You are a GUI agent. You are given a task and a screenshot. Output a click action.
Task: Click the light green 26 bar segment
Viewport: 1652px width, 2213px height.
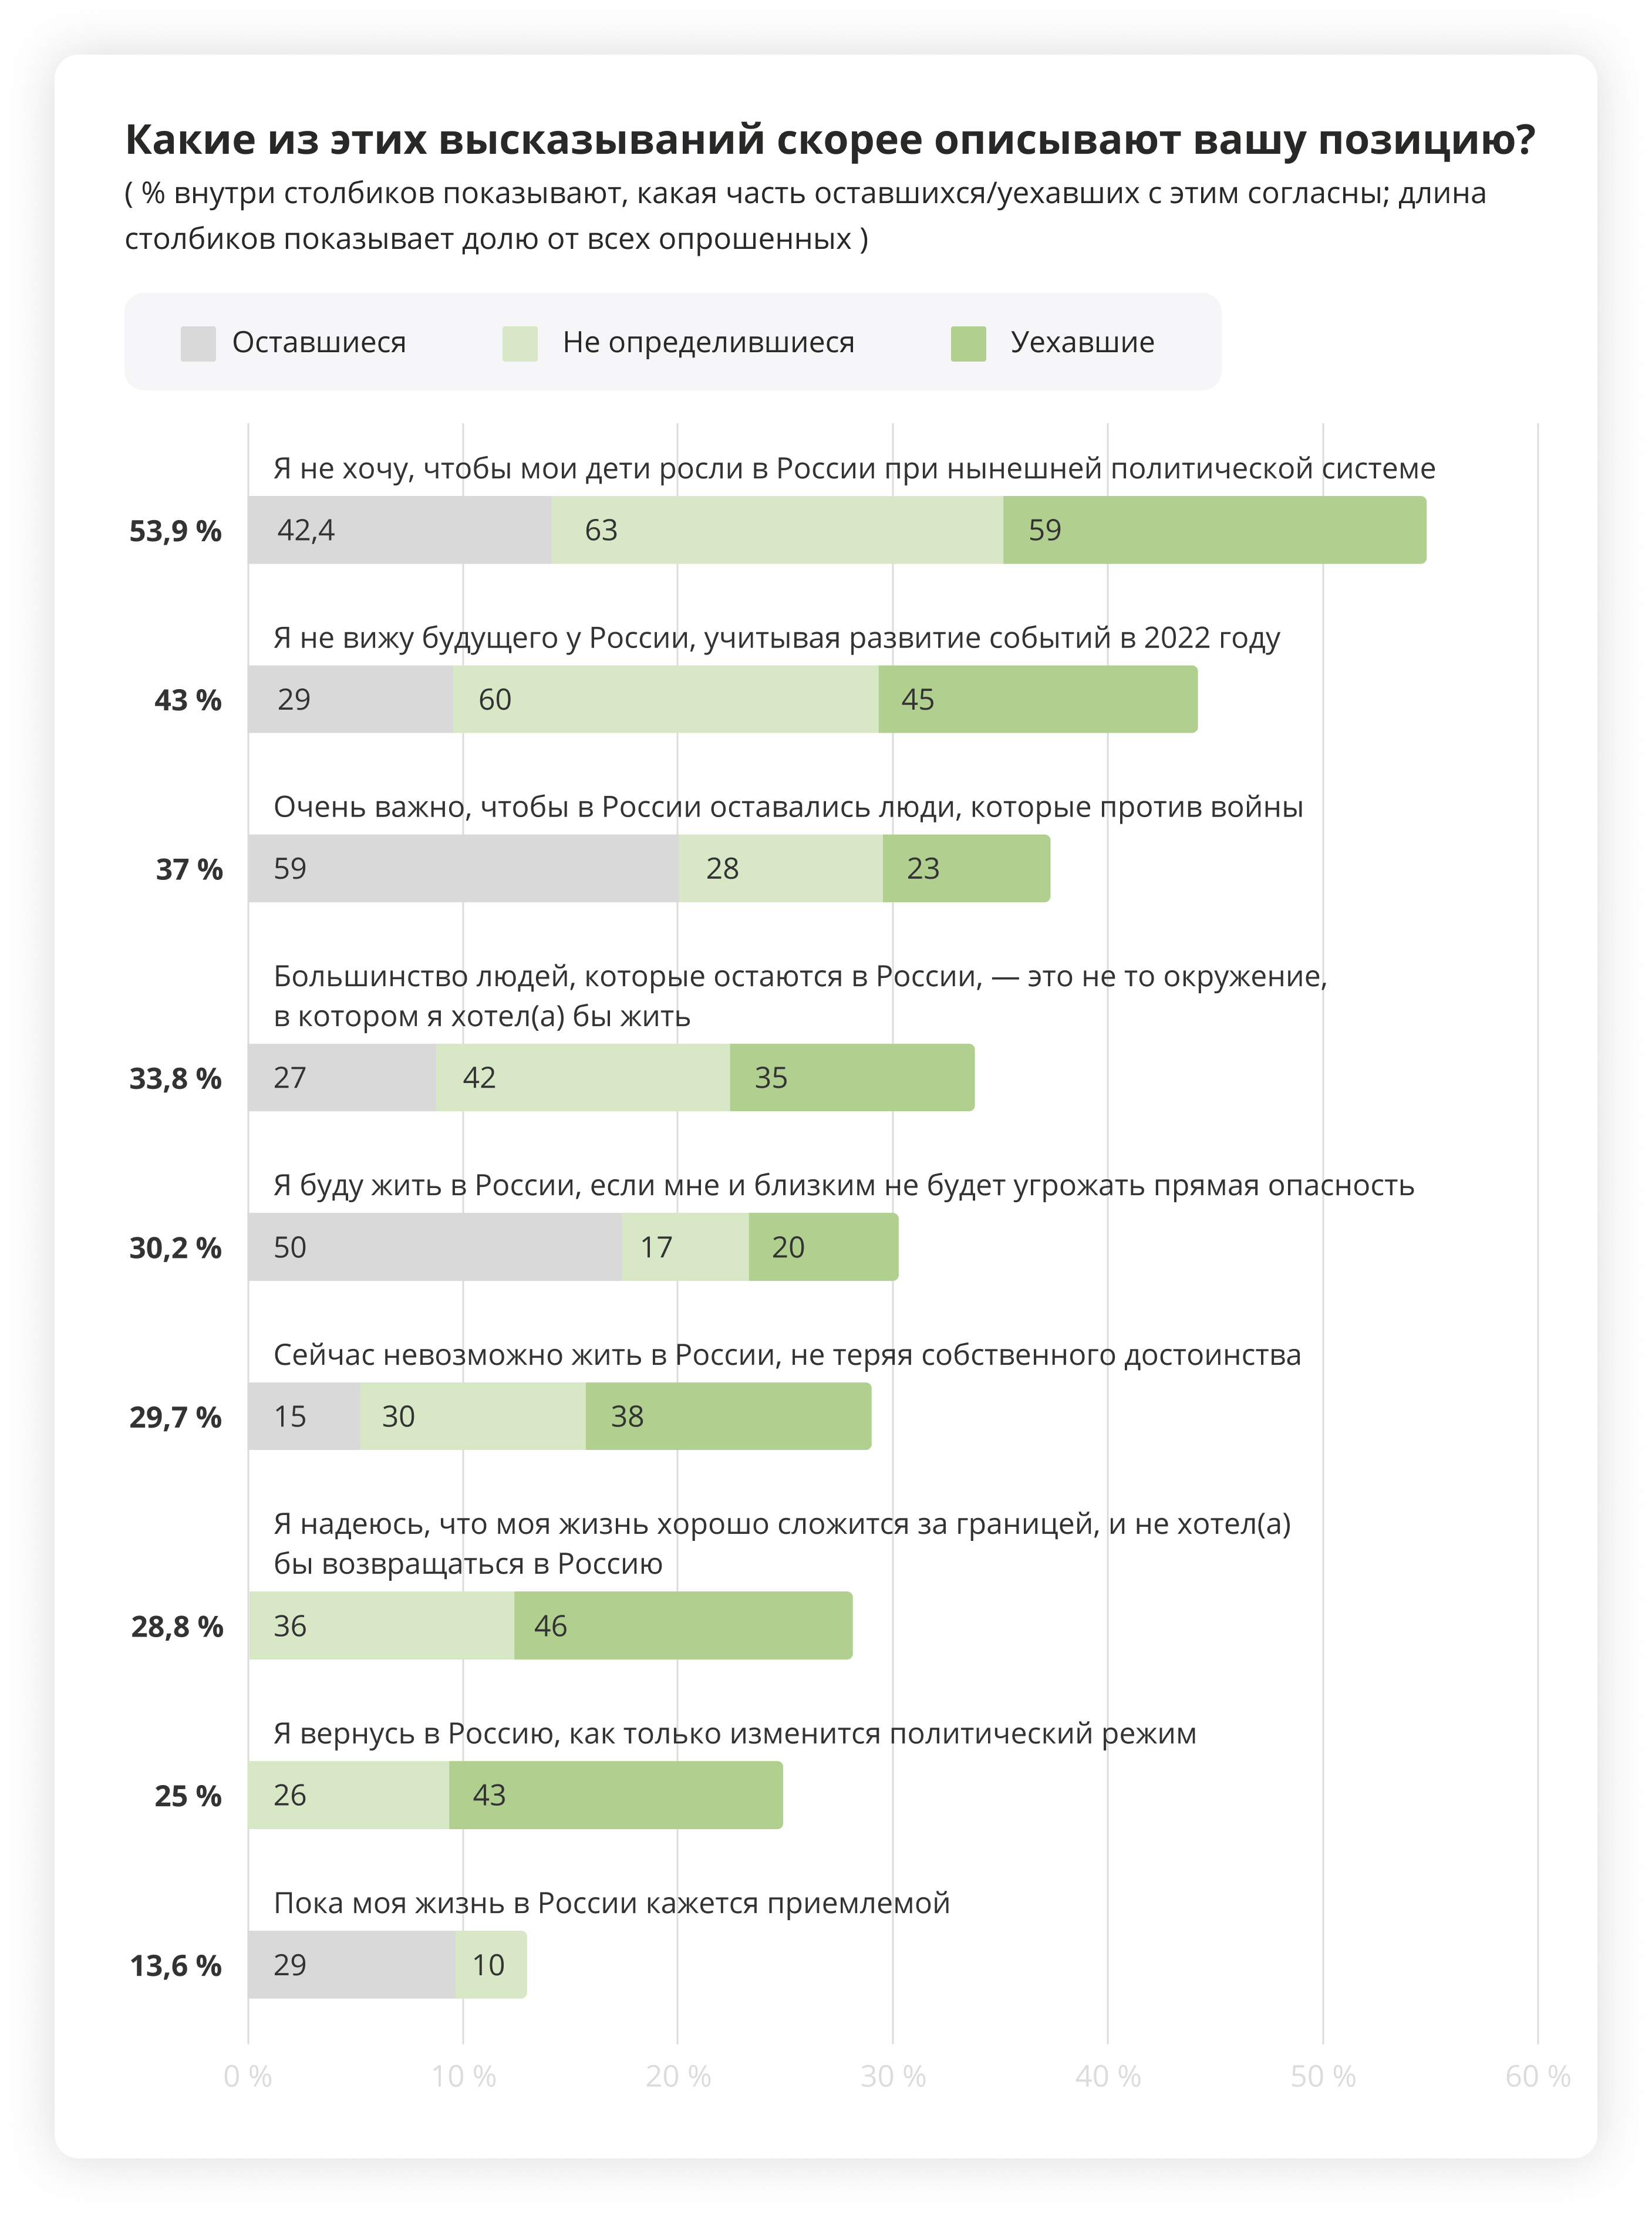(348, 1795)
